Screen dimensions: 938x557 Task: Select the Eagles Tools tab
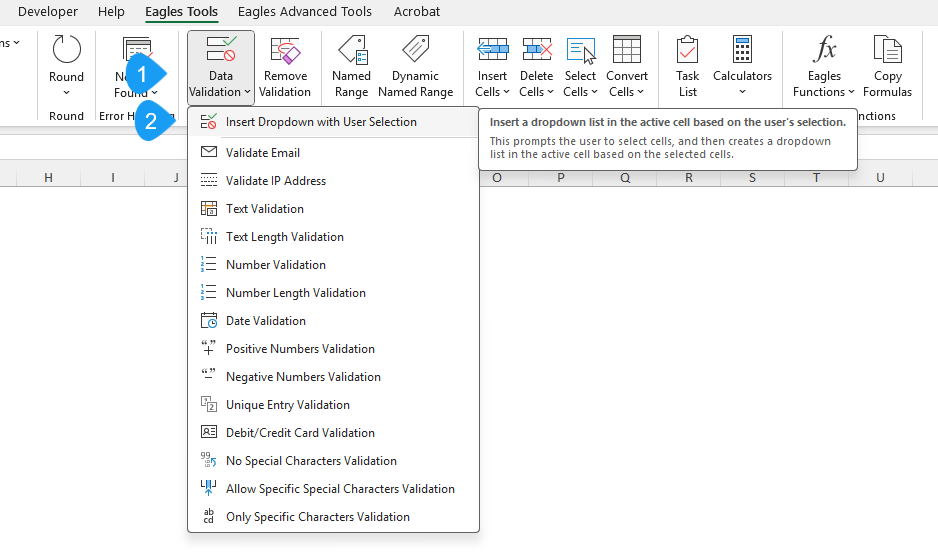click(181, 11)
